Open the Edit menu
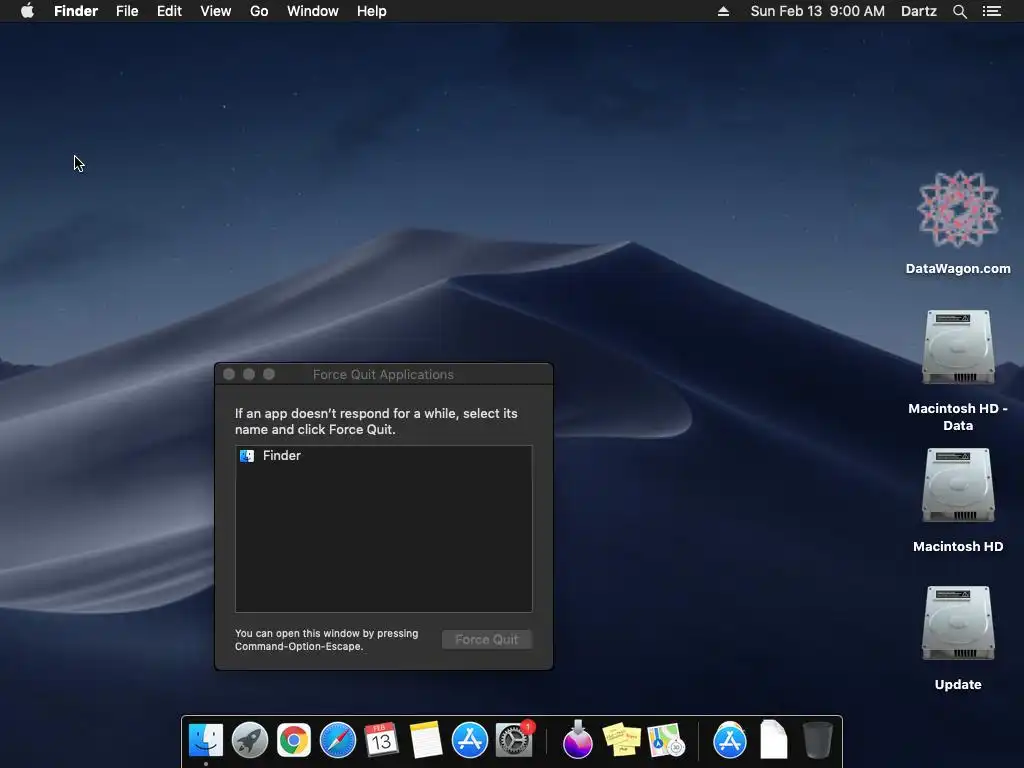The image size is (1024, 768). 169,11
